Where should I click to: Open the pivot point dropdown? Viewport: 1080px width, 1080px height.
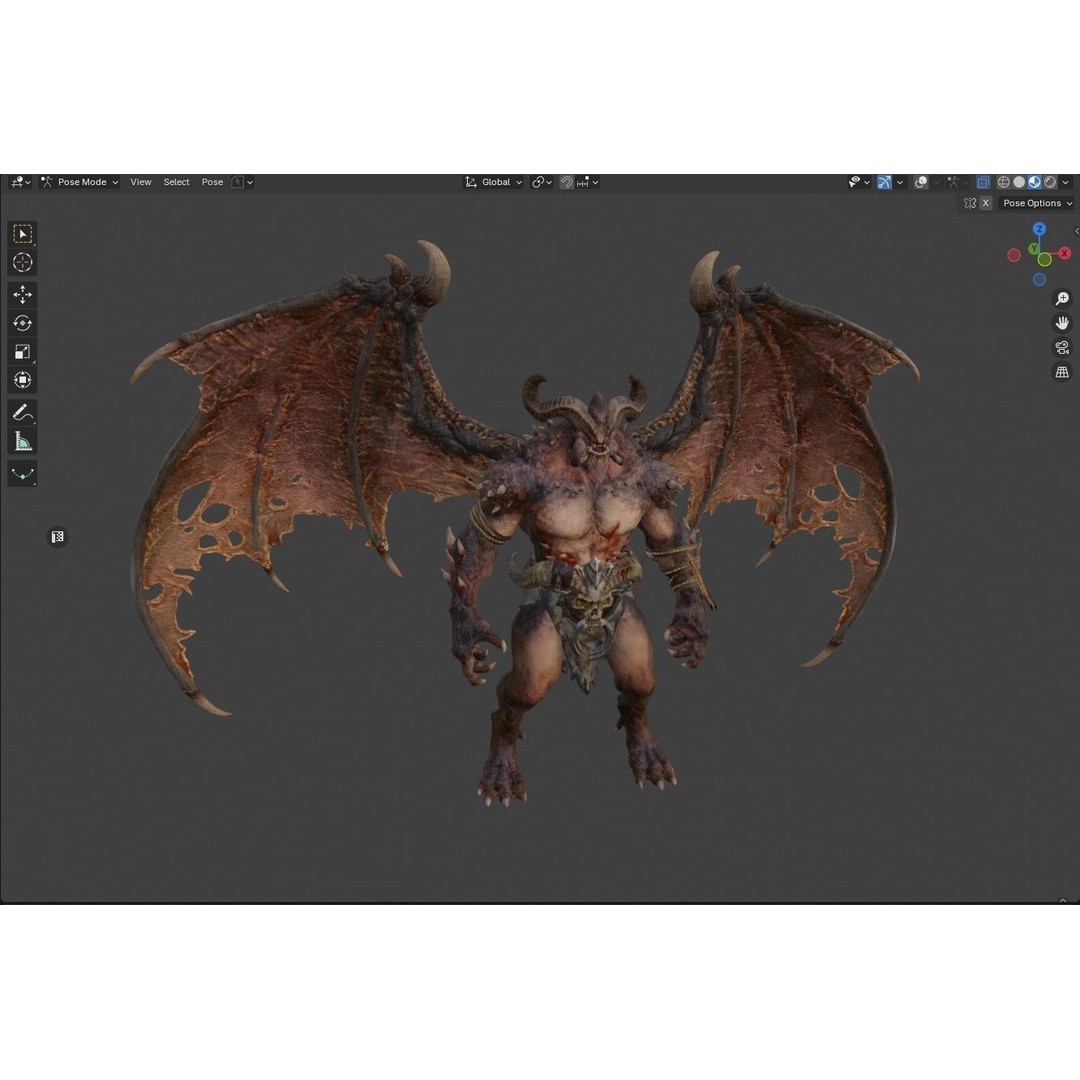542,182
